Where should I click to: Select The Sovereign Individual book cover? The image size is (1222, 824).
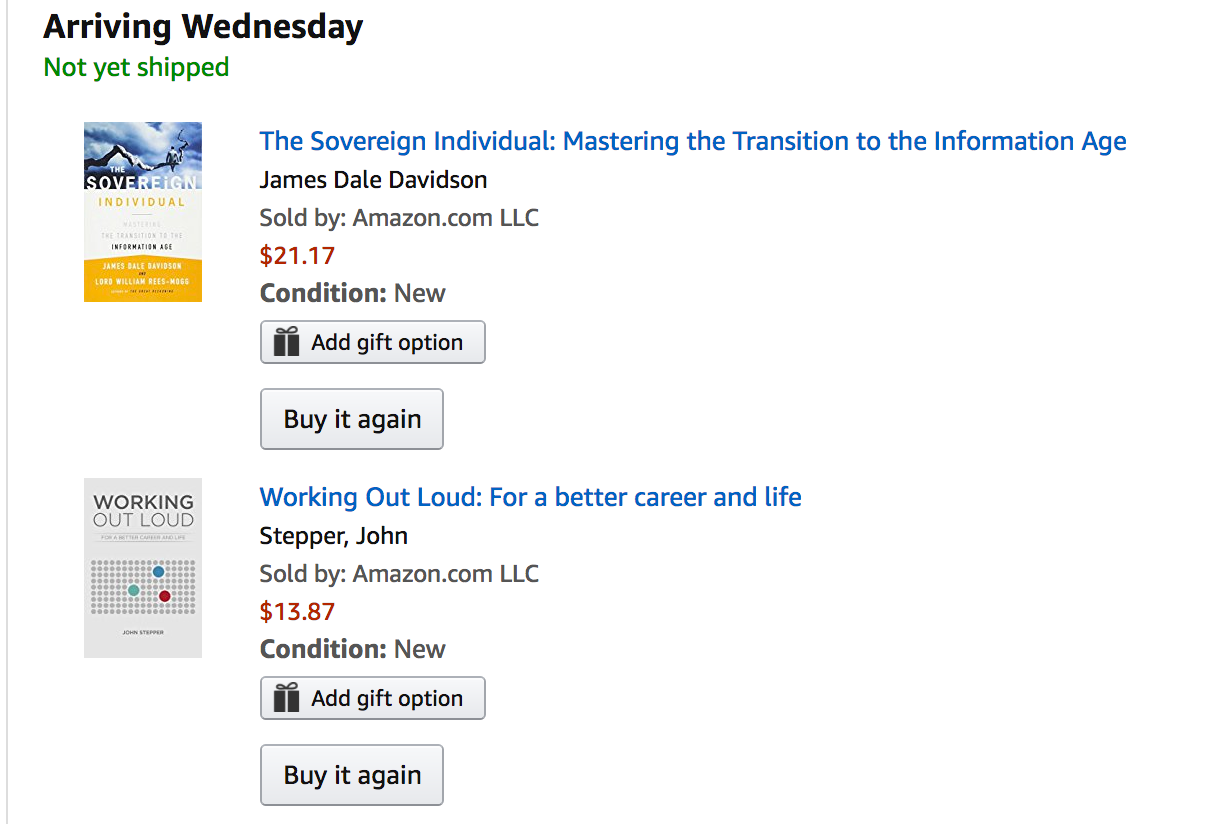[x=143, y=212]
